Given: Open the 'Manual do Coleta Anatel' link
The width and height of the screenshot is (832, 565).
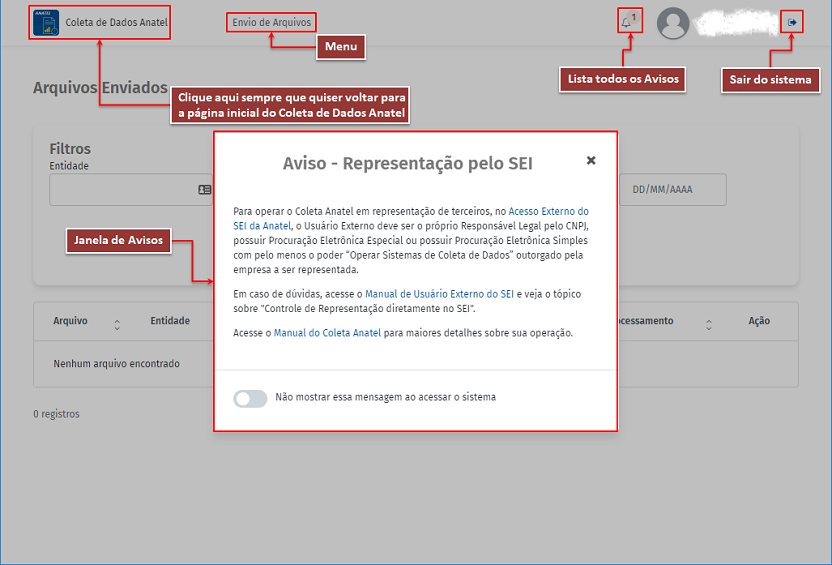Looking at the screenshot, I should coord(327,333).
